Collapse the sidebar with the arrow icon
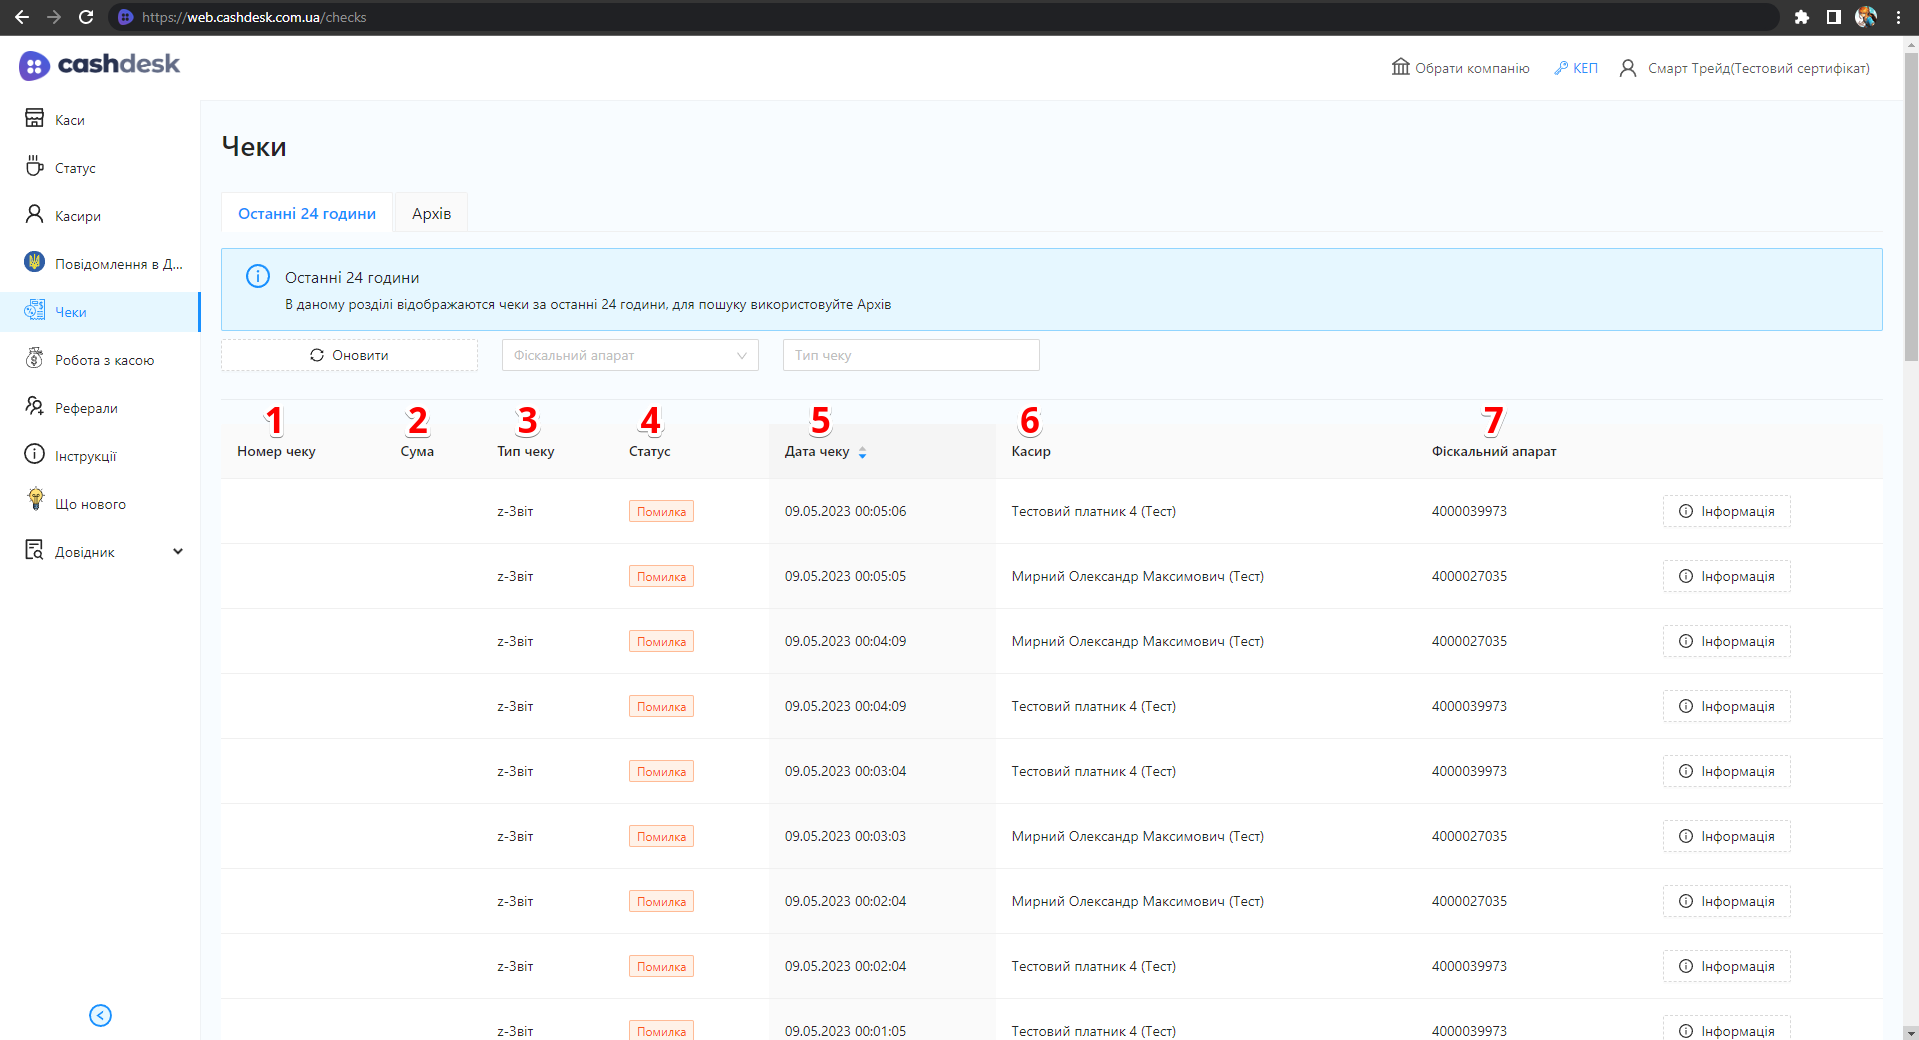Screen dimensions: 1919x1040 pyautogui.click(x=100, y=1015)
